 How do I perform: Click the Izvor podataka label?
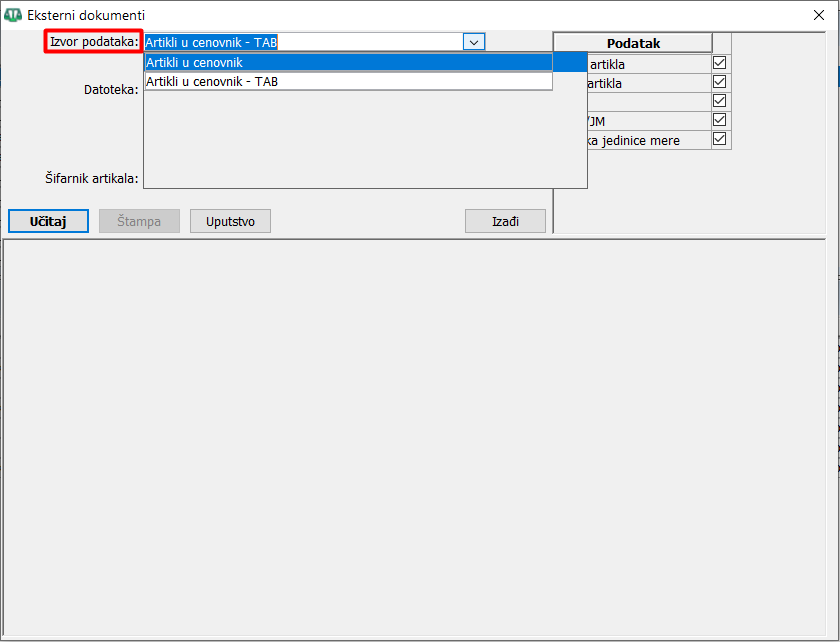click(x=93, y=42)
